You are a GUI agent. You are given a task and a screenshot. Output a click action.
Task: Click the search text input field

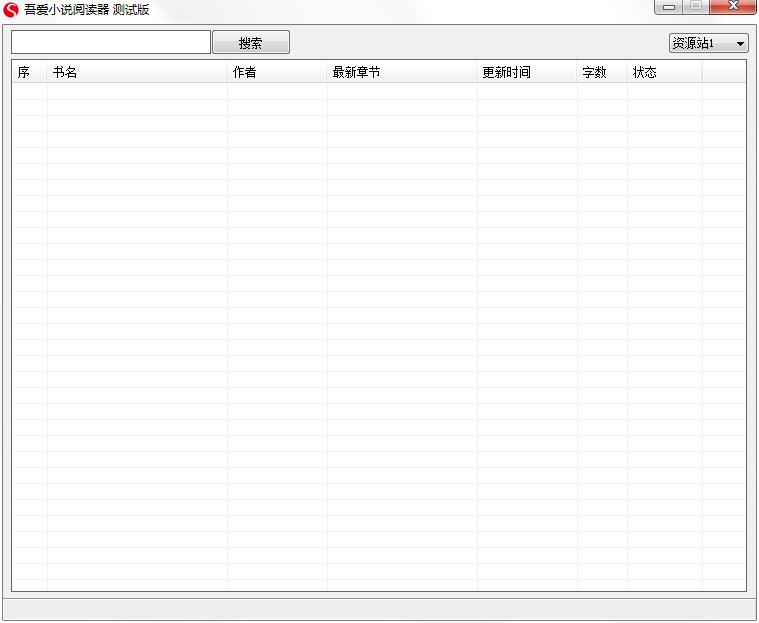coord(111,42)
